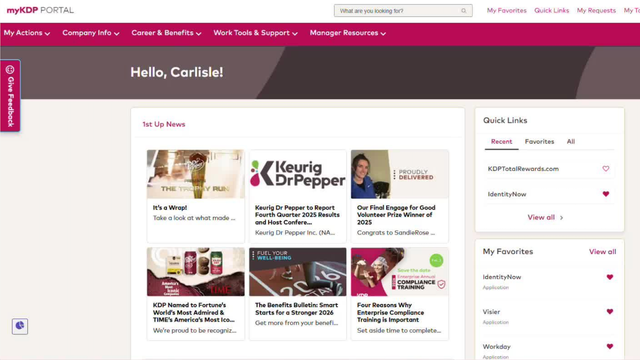Click View all text in Quick Links panel
Image resolution: width=640 pixels, height=360 pixels.
tap(541, 218)
